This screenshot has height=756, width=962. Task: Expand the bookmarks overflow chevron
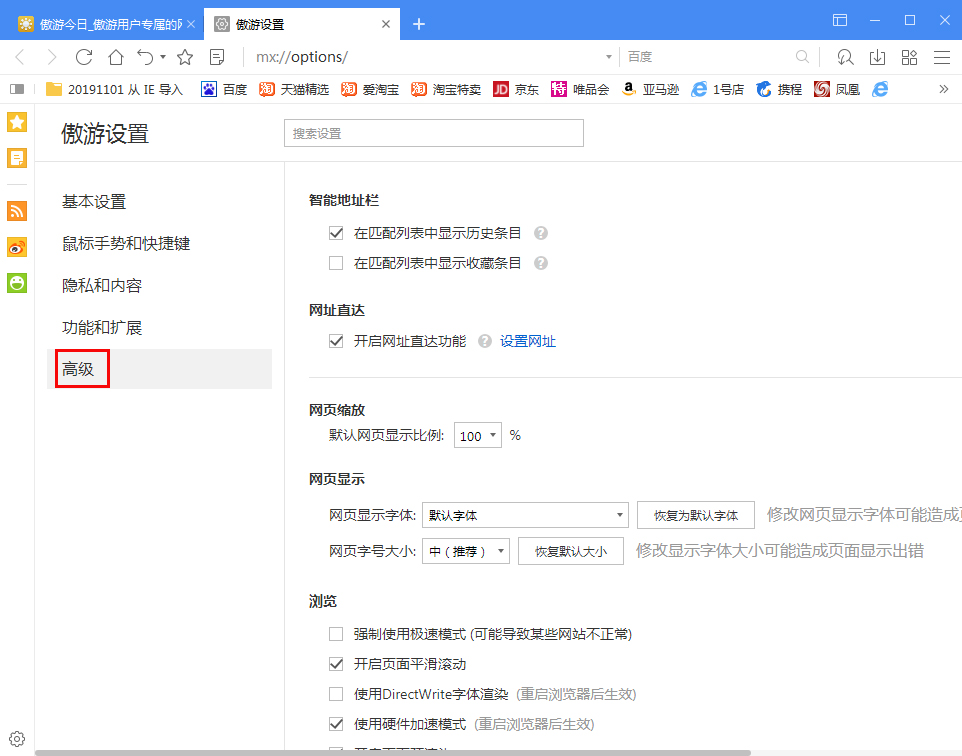pos(943,89)
